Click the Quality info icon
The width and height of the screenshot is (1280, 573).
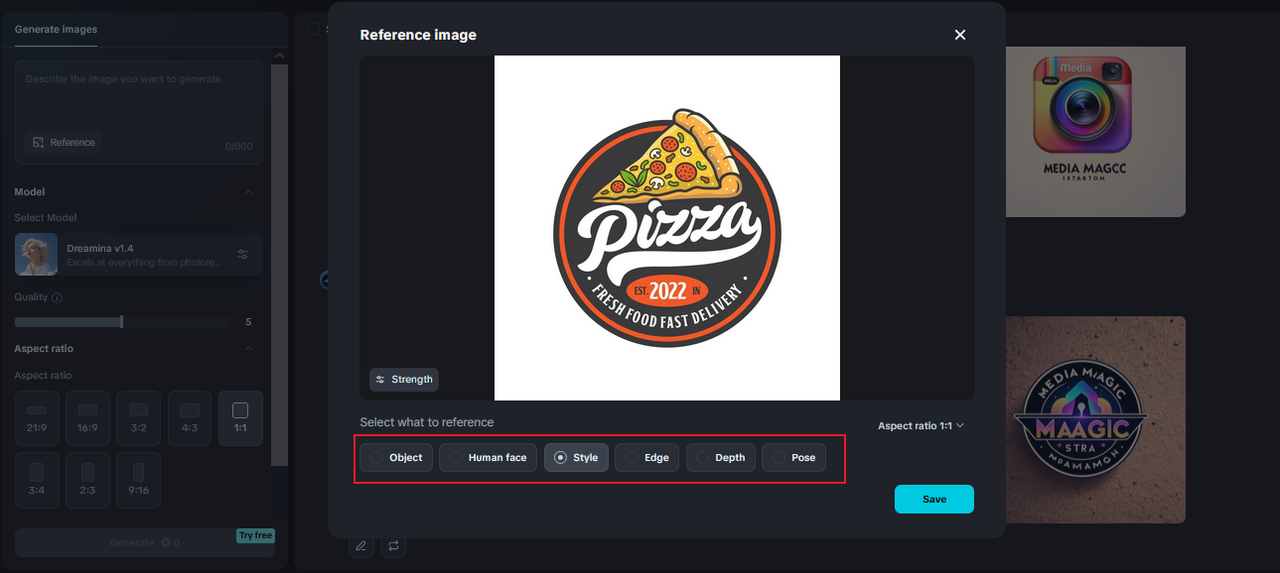click(x=57, y=298)
